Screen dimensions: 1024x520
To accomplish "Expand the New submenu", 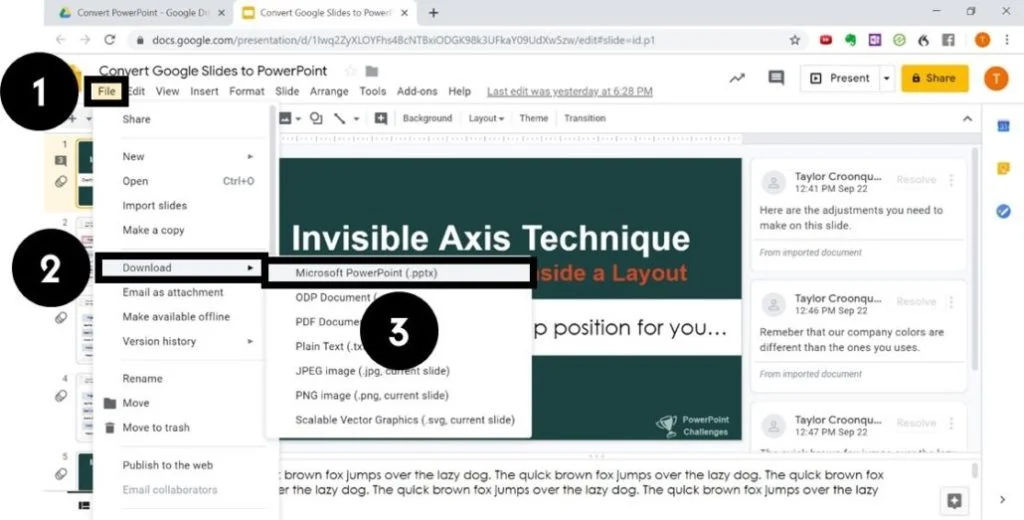I will [x=188, y=156].
